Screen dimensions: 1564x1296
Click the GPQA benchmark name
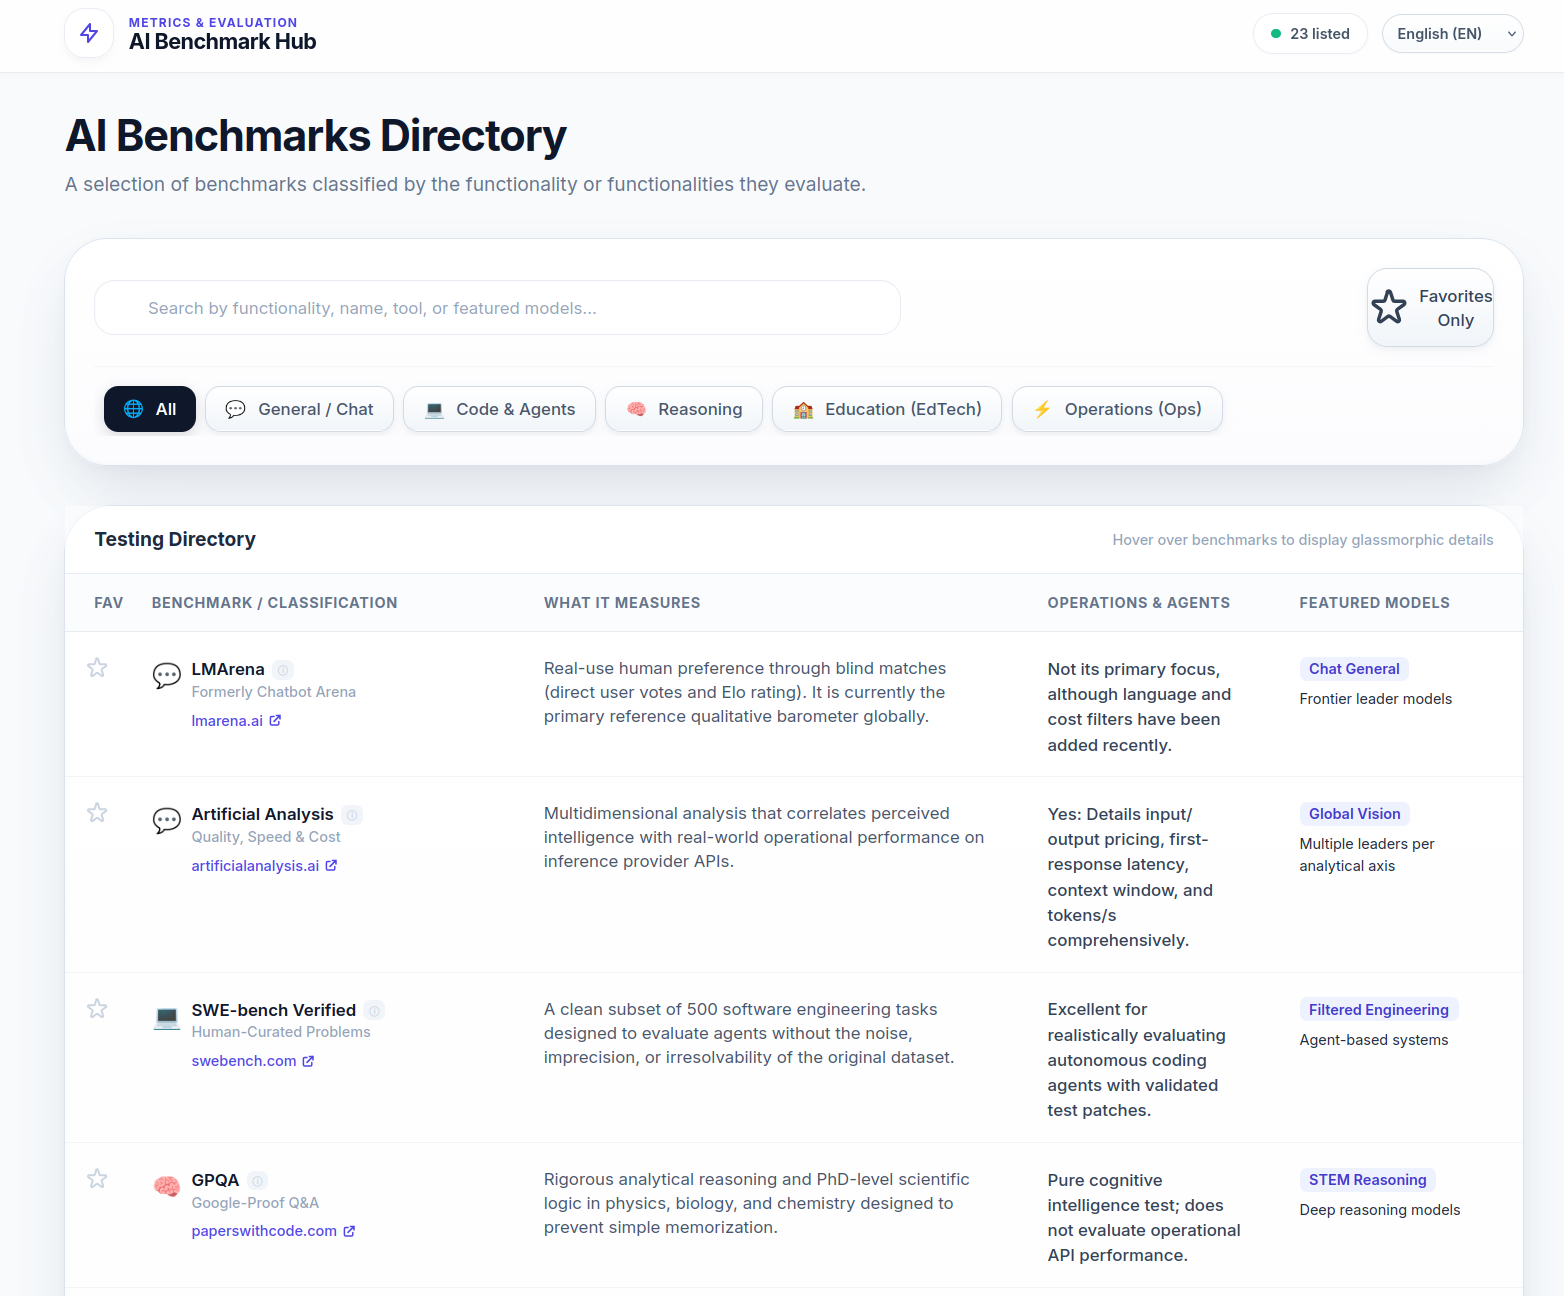click(x=215, y=1180)
